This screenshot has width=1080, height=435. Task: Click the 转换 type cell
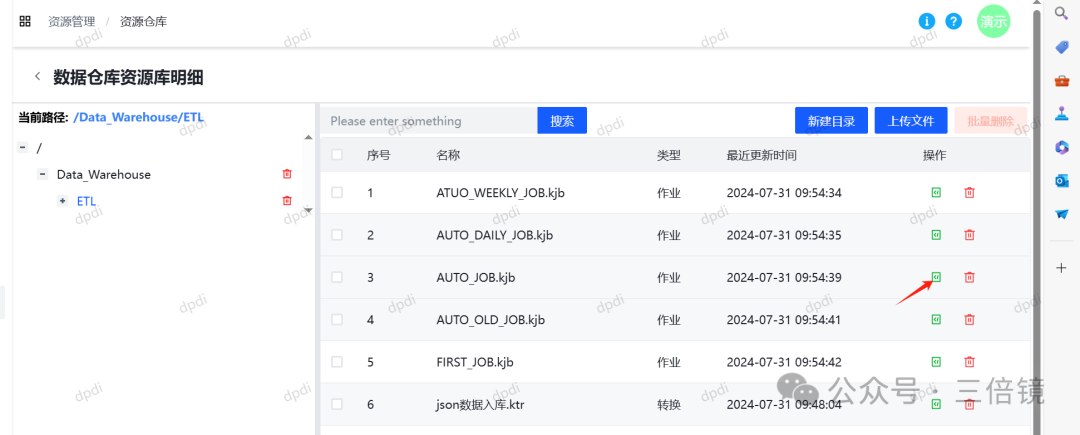pyautogui.click(x=669, y=405)
